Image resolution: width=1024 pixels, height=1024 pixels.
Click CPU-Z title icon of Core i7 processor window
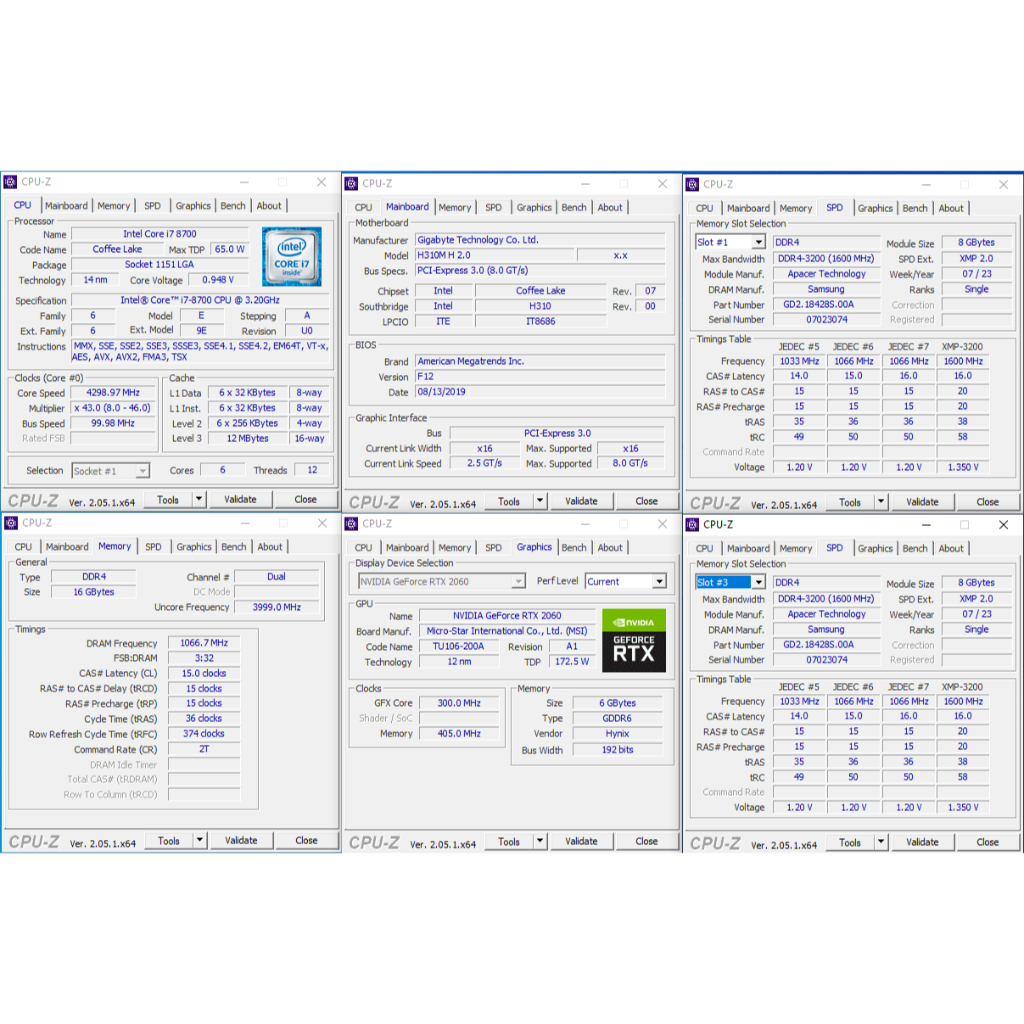[10, 182]
